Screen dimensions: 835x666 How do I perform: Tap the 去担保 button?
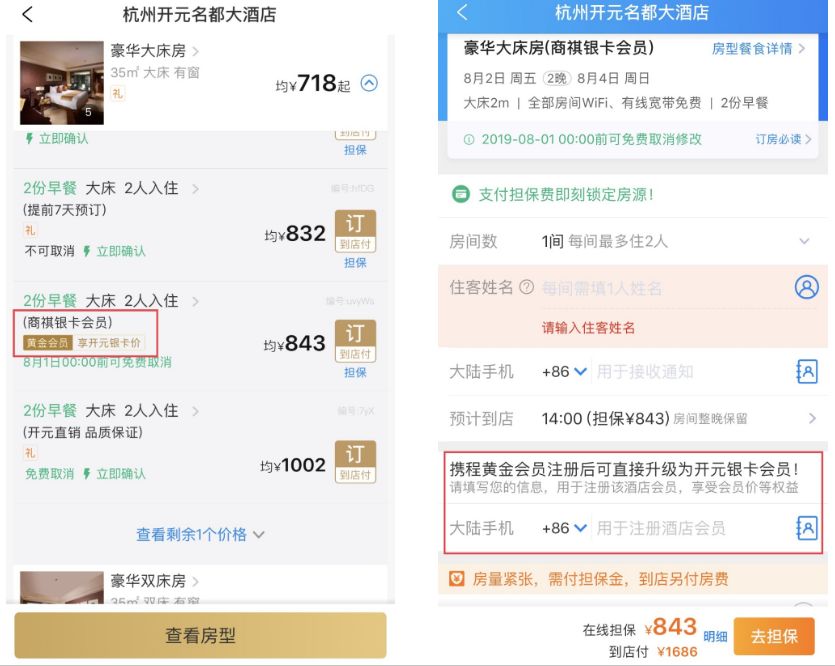point(774,636)
